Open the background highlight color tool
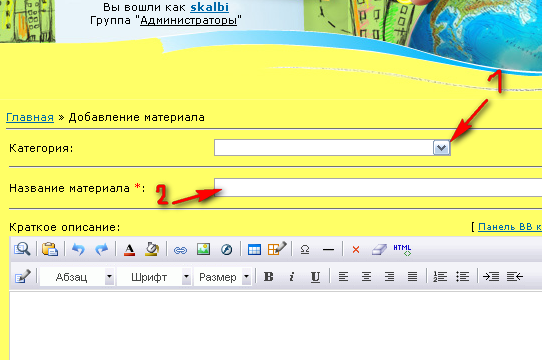 click(x=152, y=249)
